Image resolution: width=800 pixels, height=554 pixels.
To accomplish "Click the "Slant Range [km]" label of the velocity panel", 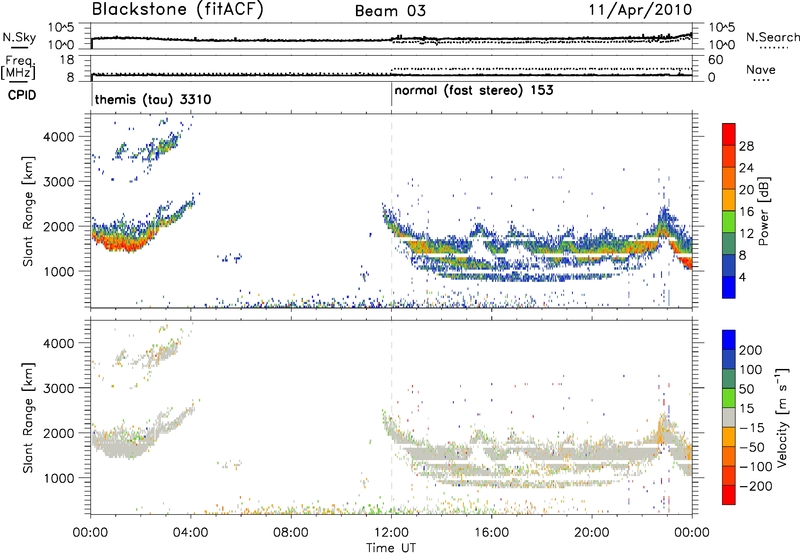I will [28, 417].
